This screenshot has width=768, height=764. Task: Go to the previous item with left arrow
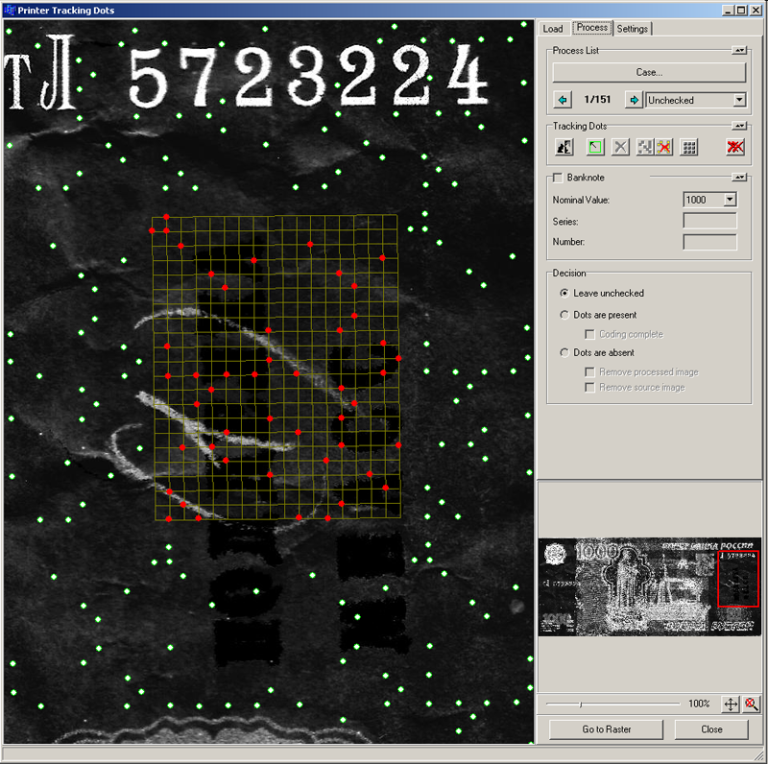pyautogui.click(x=562, y=100)
